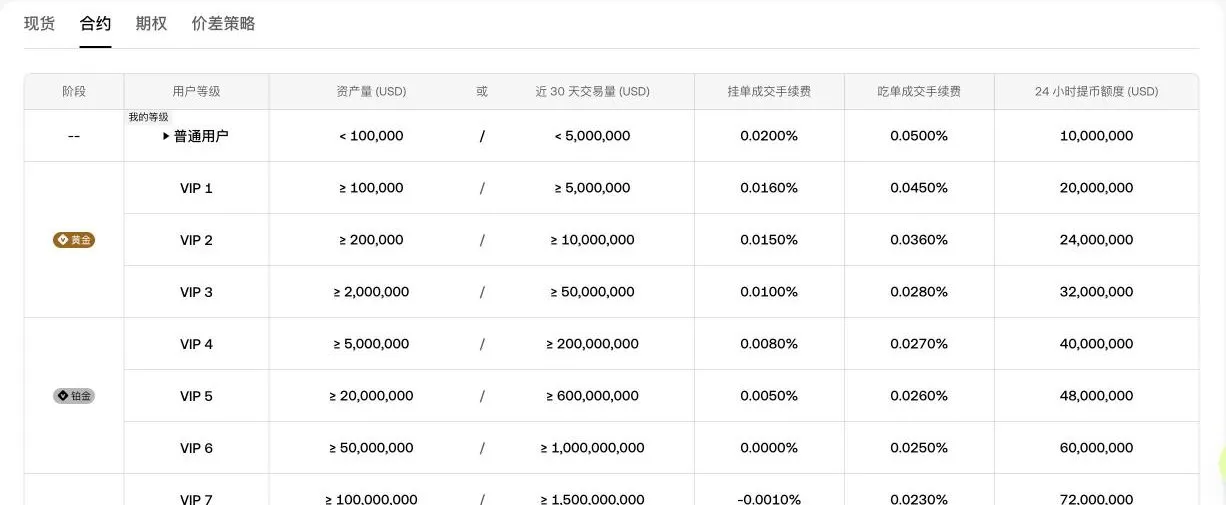Click the 32,000,000 withdrawal limit
The height and width of the screenshot is (505, 1226).
[x=1096, y=292]
